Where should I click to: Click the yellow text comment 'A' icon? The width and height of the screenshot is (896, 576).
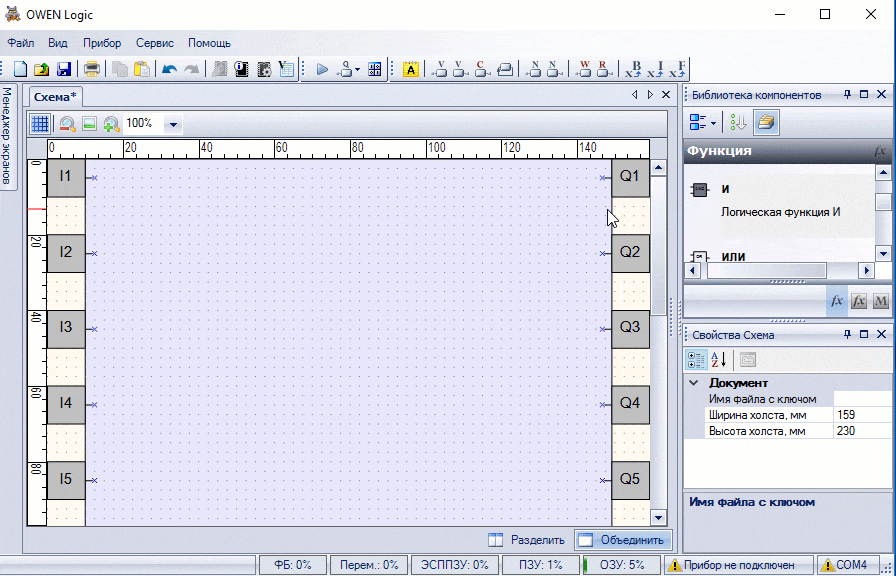click(411, 70)
